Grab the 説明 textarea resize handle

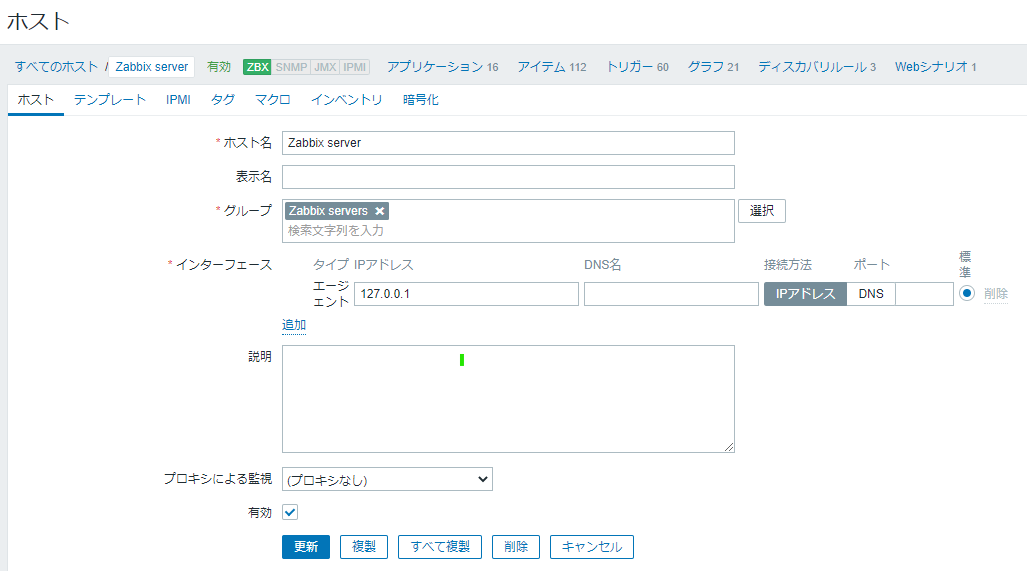click(729, 447)
